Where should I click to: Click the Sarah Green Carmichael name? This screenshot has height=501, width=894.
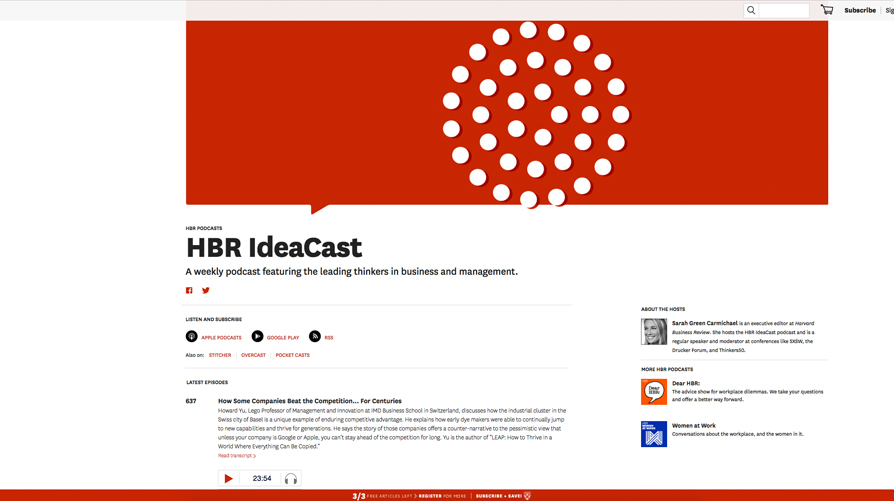(705, 323)
